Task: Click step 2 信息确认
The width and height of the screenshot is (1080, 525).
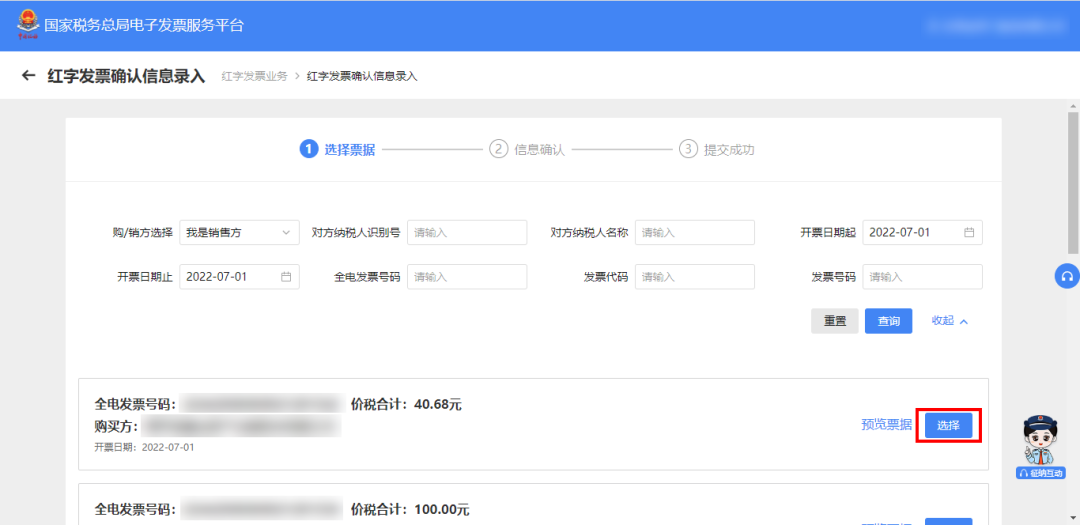Action: pos(528,150)
